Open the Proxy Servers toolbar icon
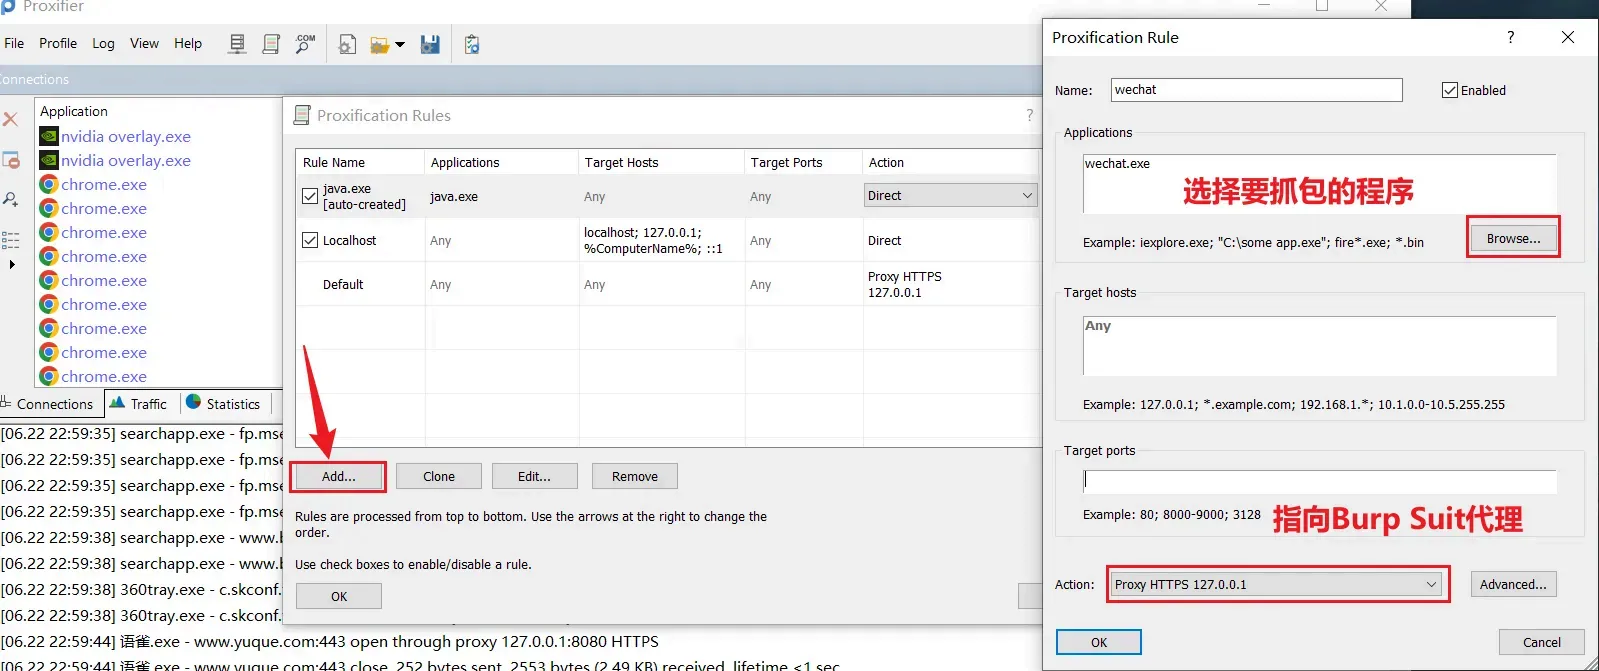This screenshot has height=671, width=1599. [237, 44]
